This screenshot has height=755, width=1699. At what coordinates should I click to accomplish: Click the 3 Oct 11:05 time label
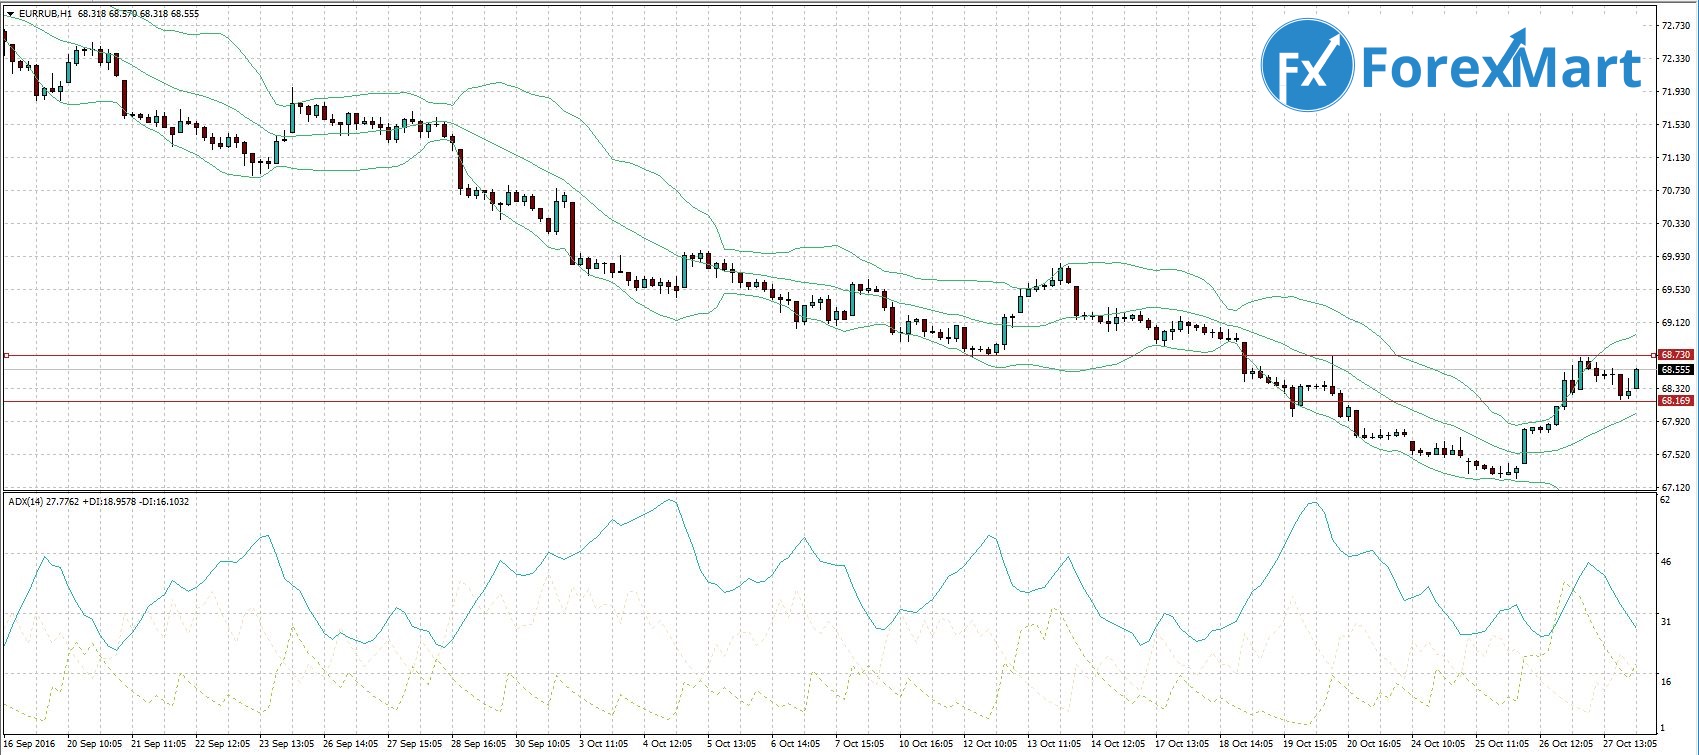point(603,744)
